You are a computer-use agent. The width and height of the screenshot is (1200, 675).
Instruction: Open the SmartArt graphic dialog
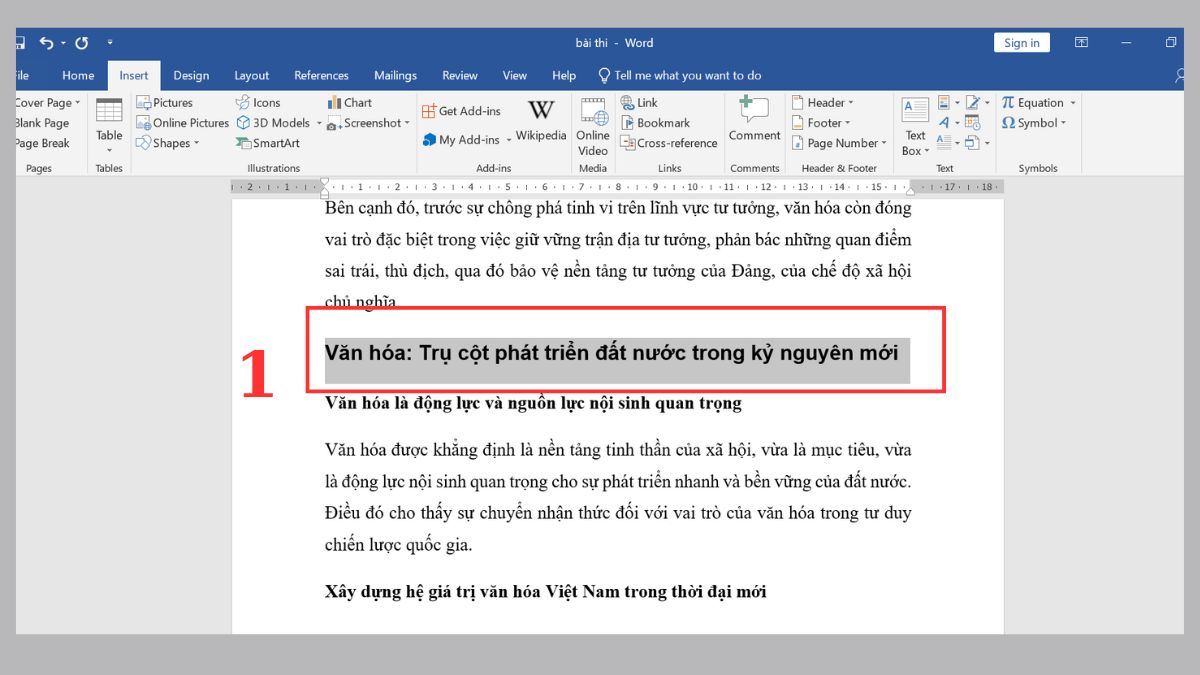coord(268,143)
